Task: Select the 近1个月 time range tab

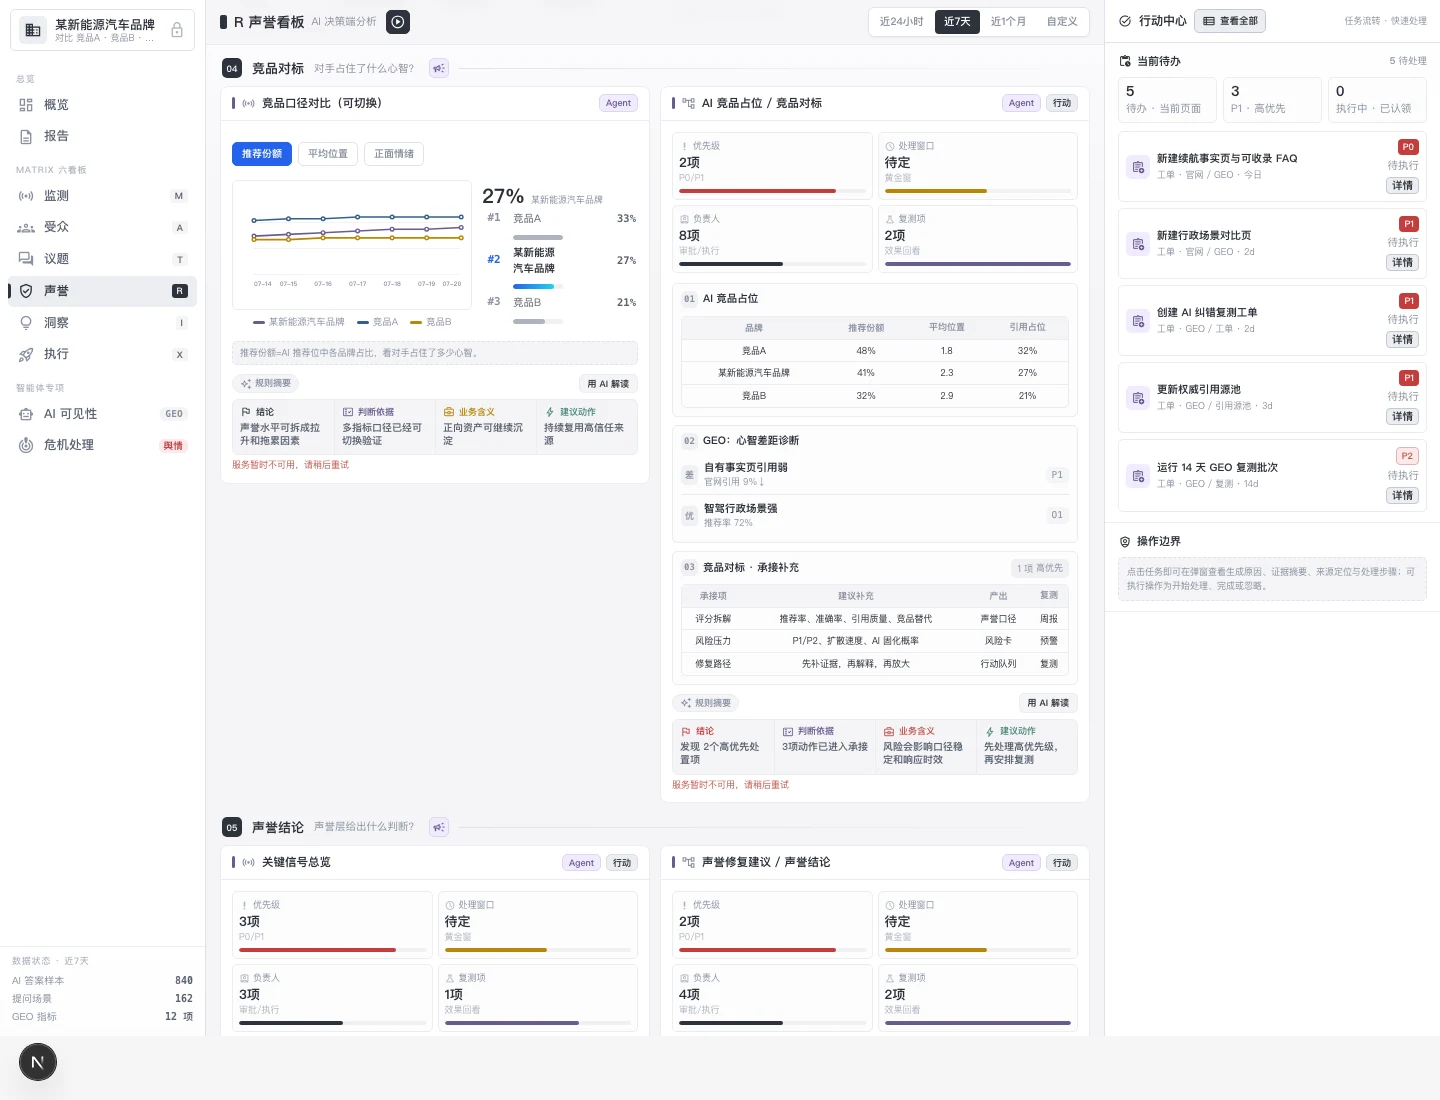Action: point(1008,21)
